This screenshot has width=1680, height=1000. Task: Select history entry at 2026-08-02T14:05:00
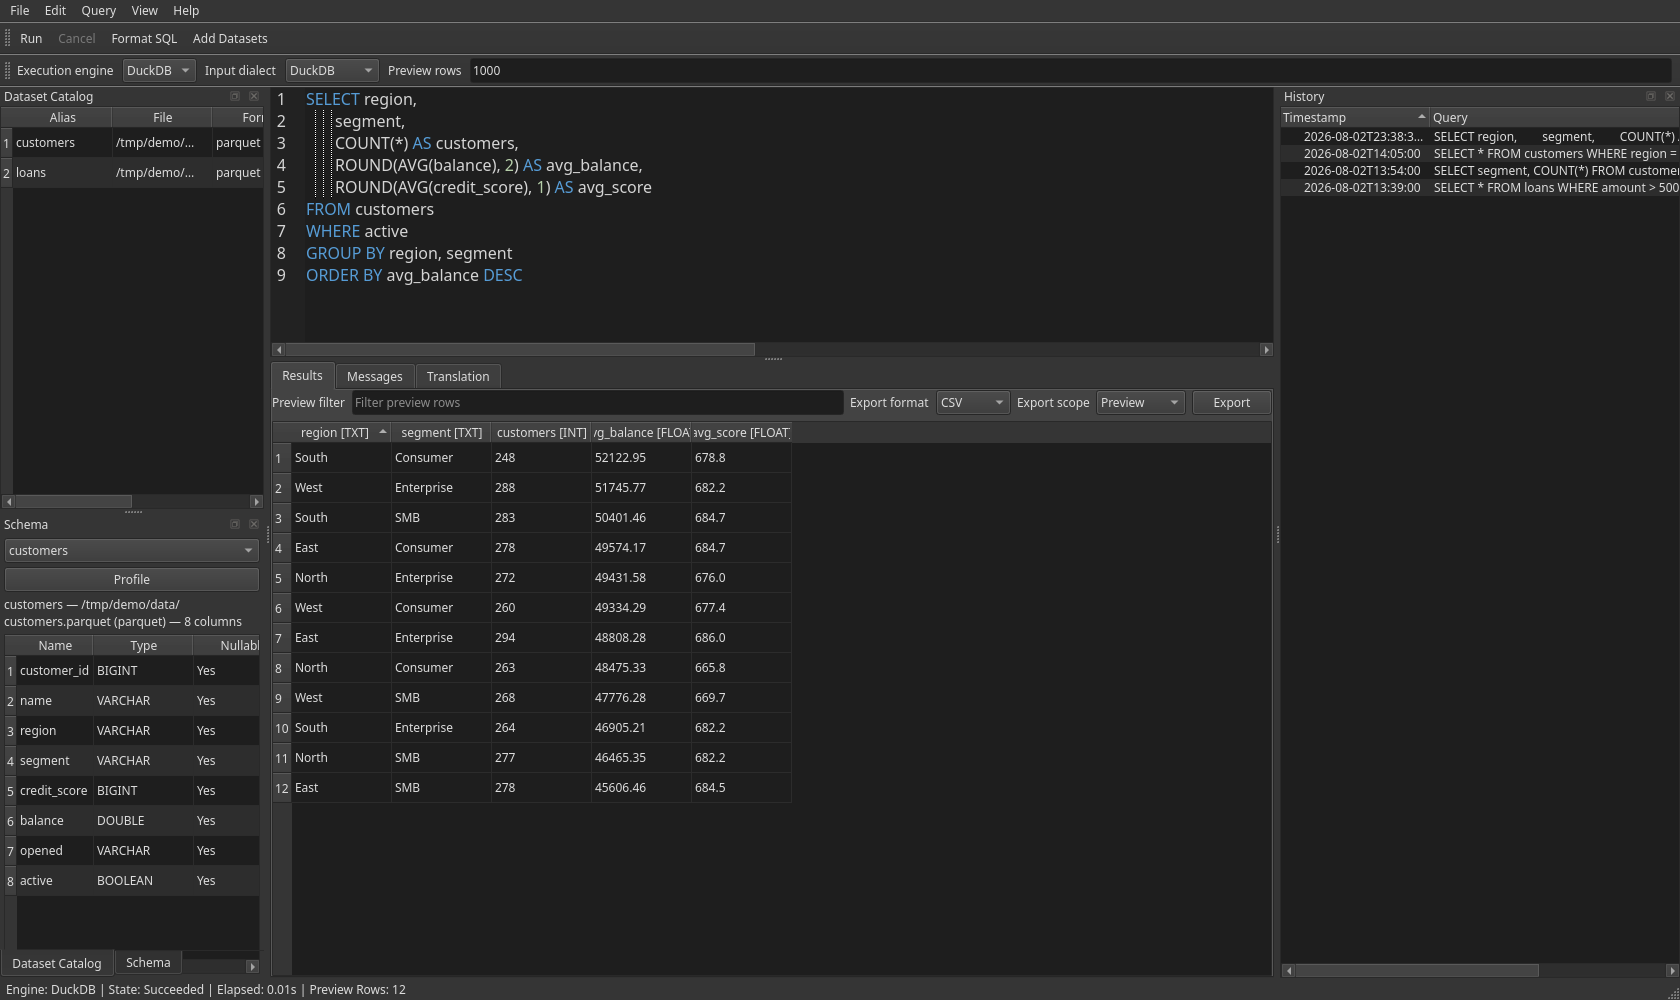point(1480,154)
